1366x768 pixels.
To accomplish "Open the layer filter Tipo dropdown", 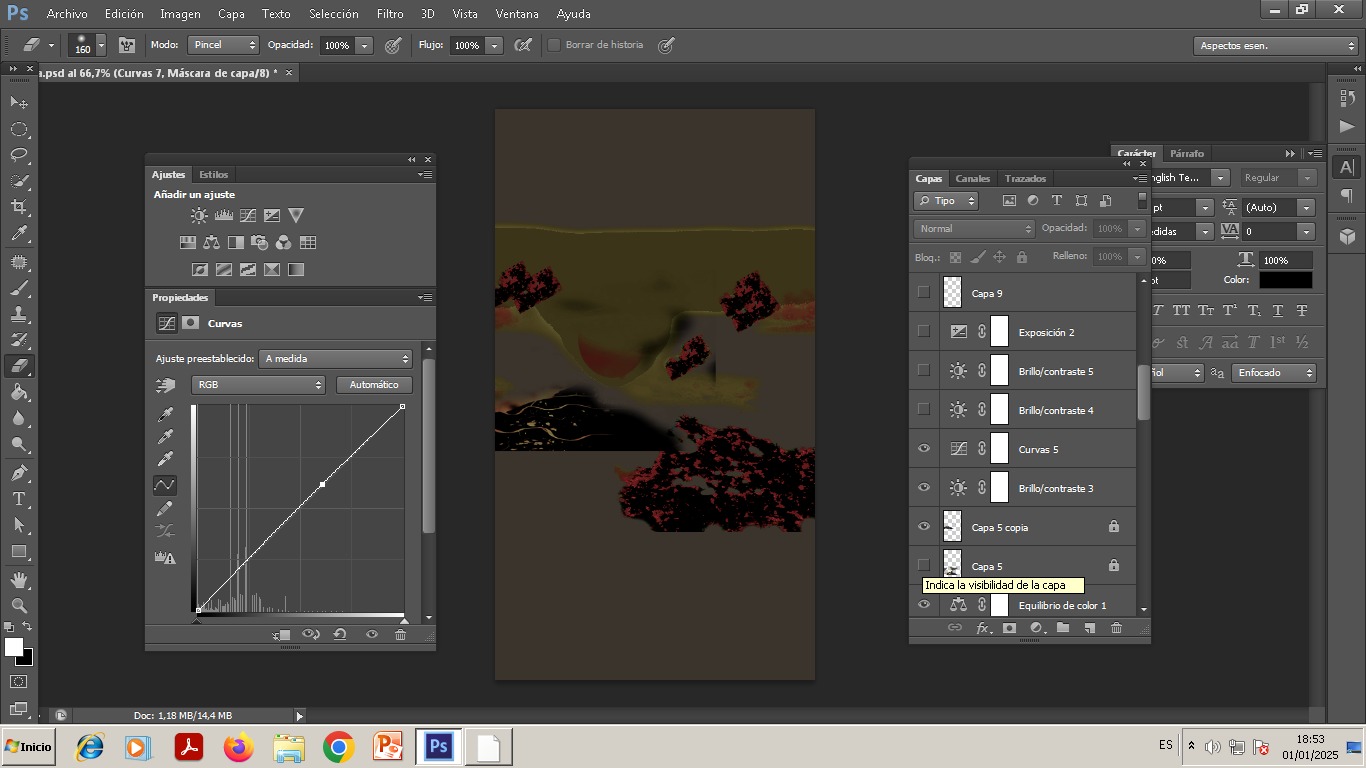I will point(946,201).
